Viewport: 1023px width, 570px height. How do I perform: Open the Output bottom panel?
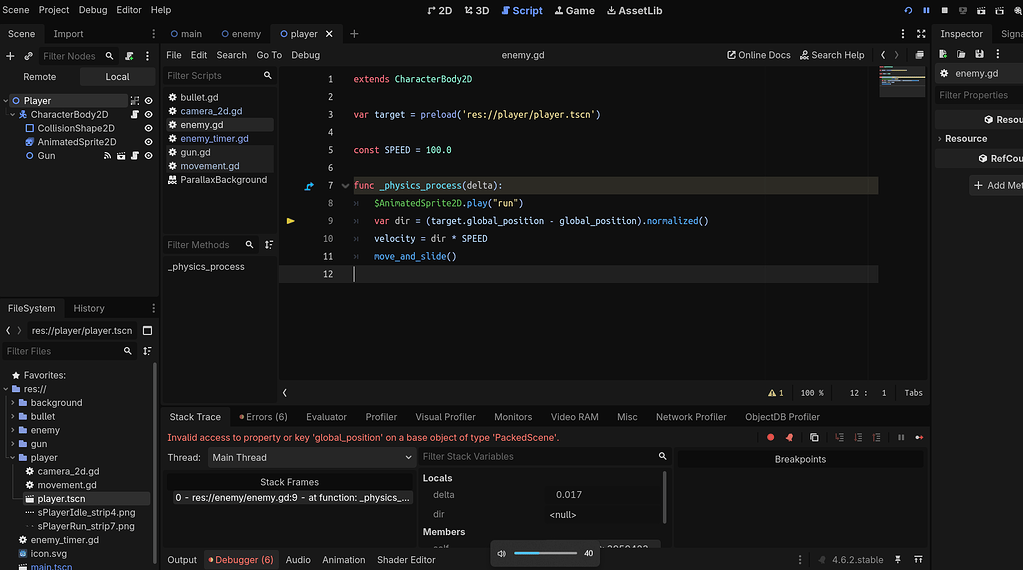click(x=181, y=560)
